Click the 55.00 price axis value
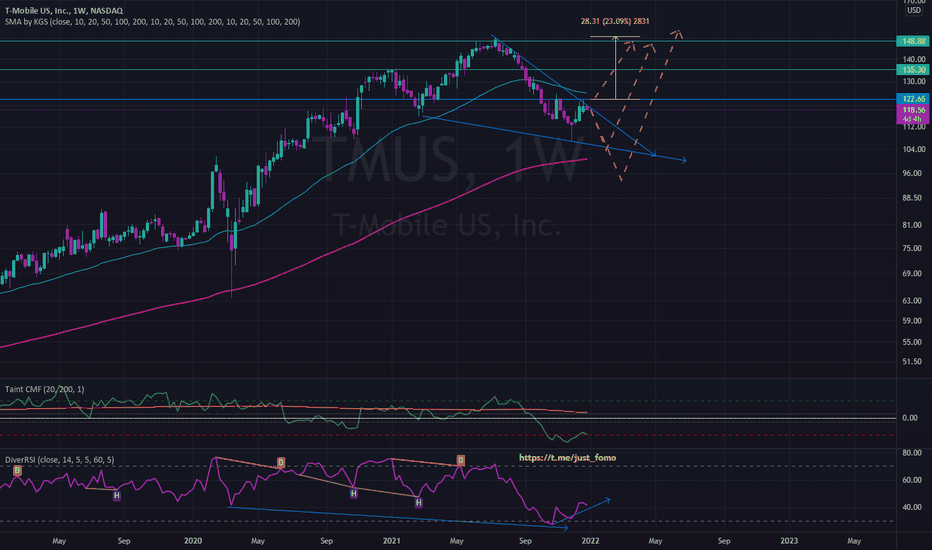The height and width of the screenshot is (550, 932). (912, 342)
